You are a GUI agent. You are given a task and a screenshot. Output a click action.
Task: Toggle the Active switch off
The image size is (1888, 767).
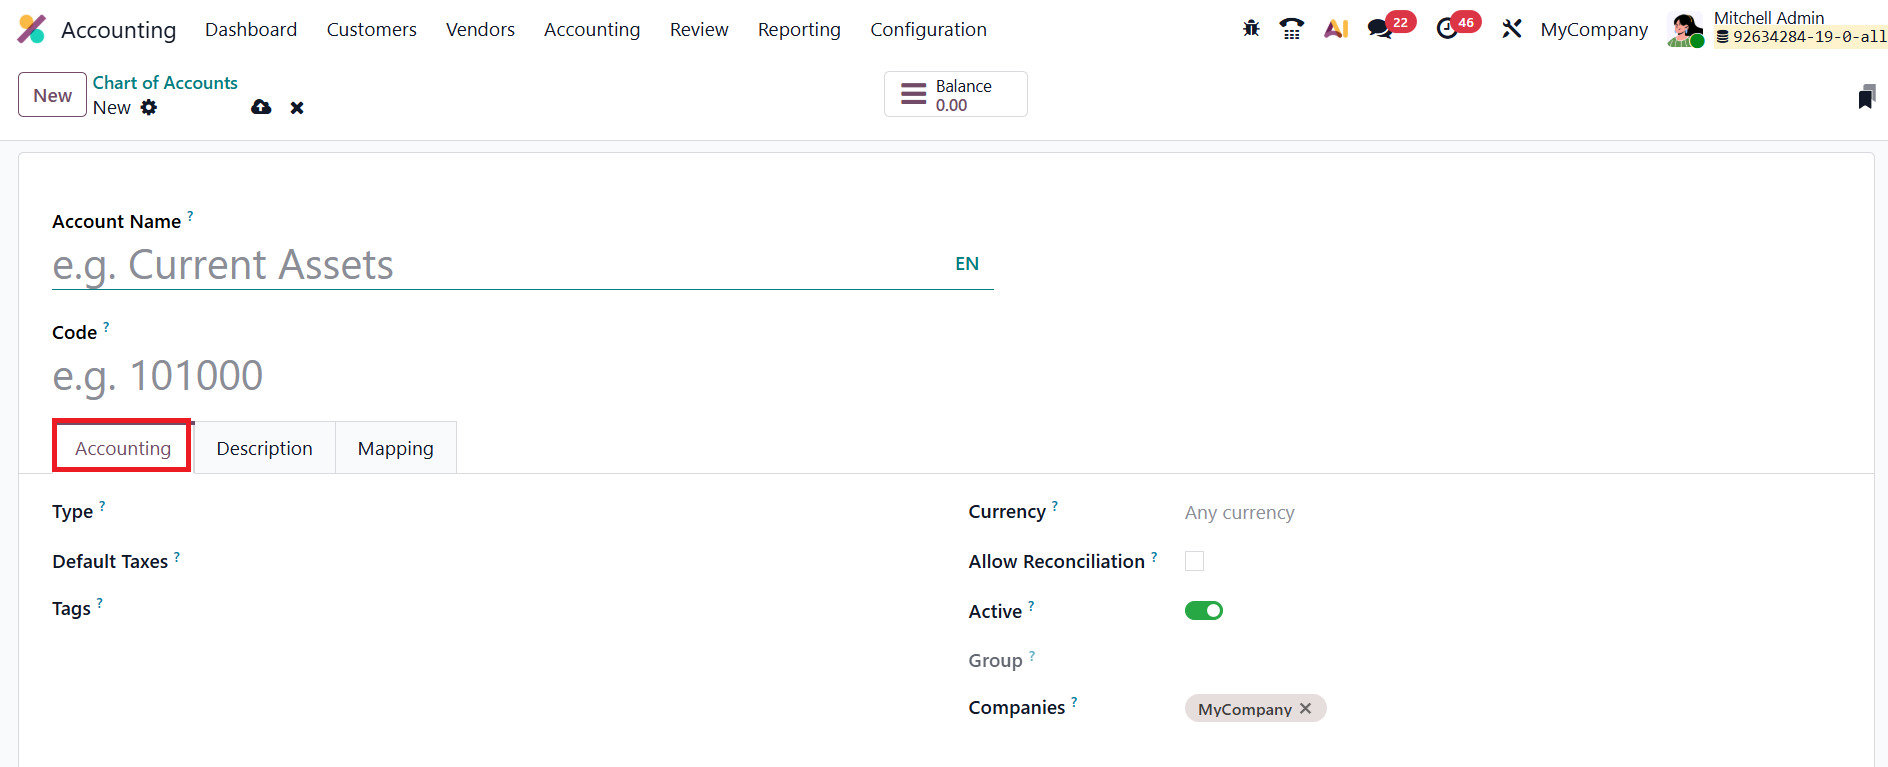1204,611
